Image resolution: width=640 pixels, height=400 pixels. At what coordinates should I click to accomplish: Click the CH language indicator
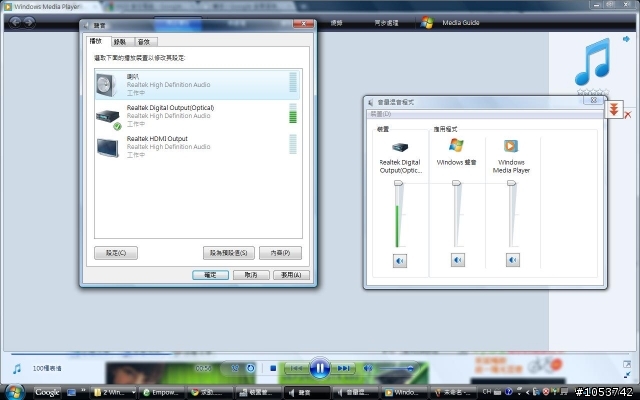pos(487,391)
